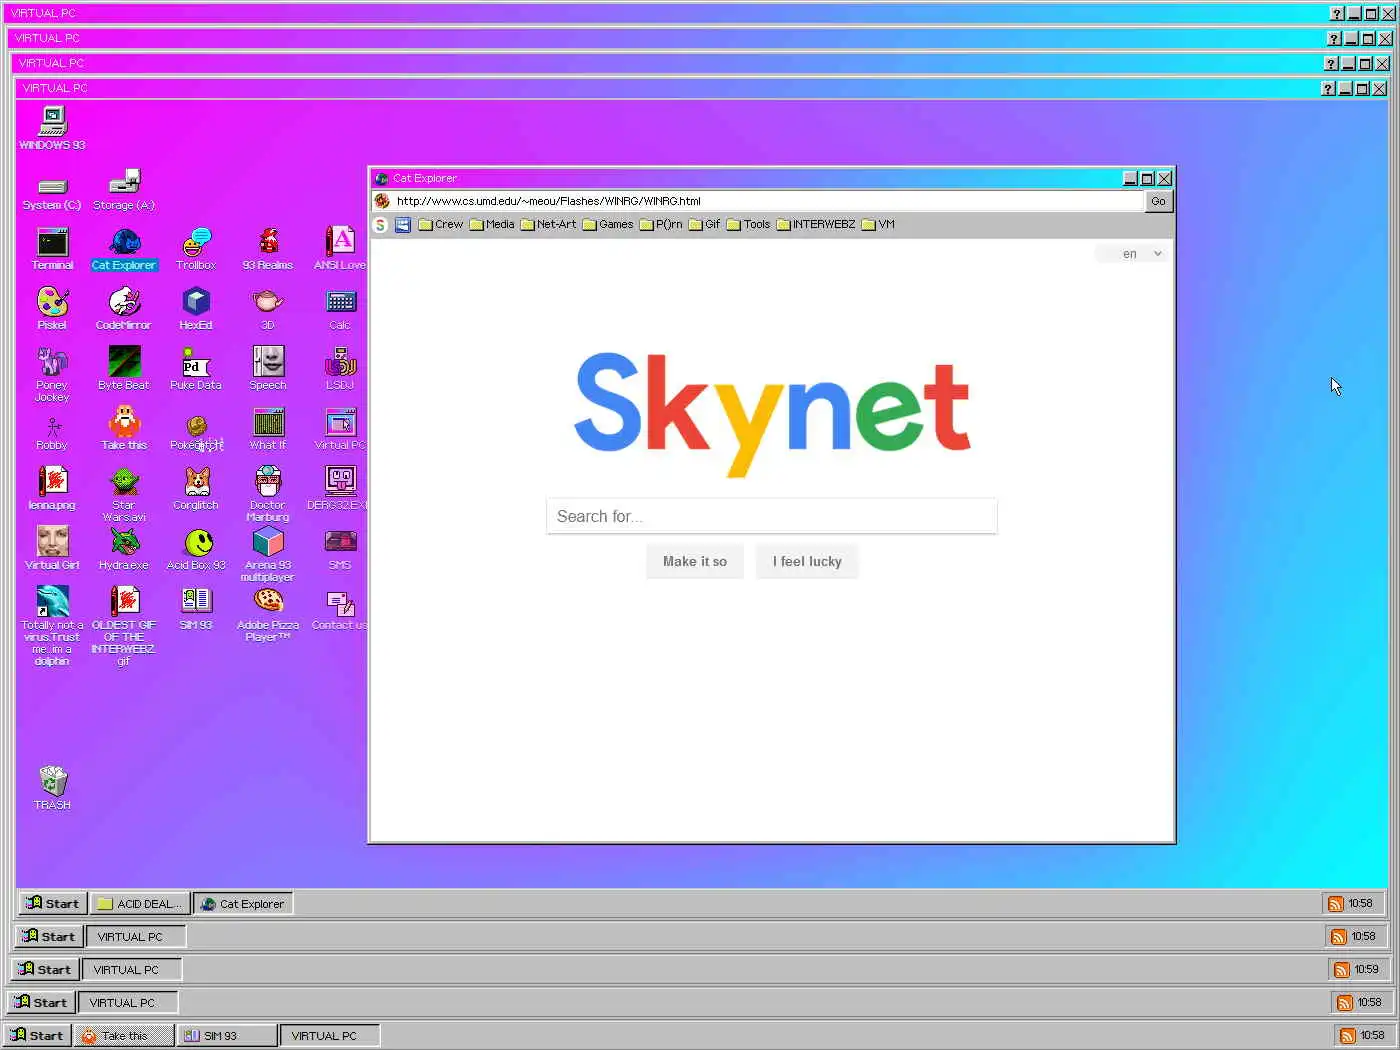Open the Corglitch icon
Screen dimensions: 1400x1050
pos(196,489)
